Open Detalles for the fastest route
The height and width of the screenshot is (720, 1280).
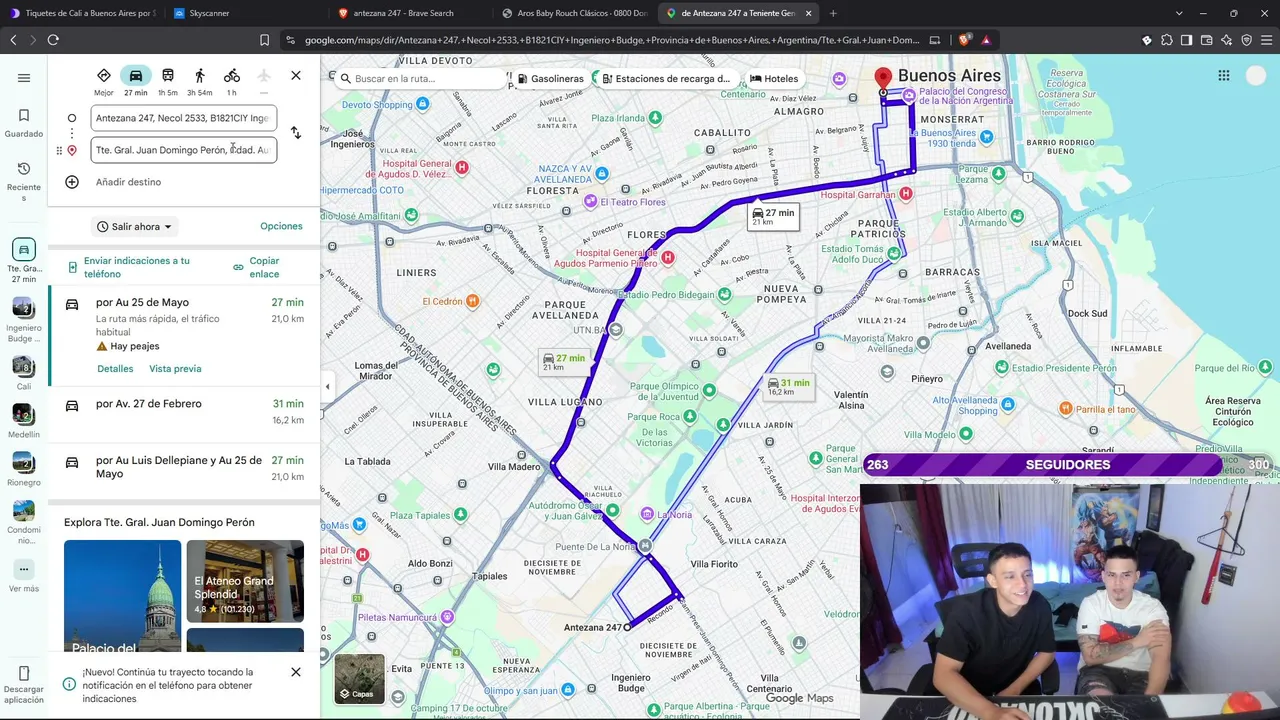tap(115, 369)
